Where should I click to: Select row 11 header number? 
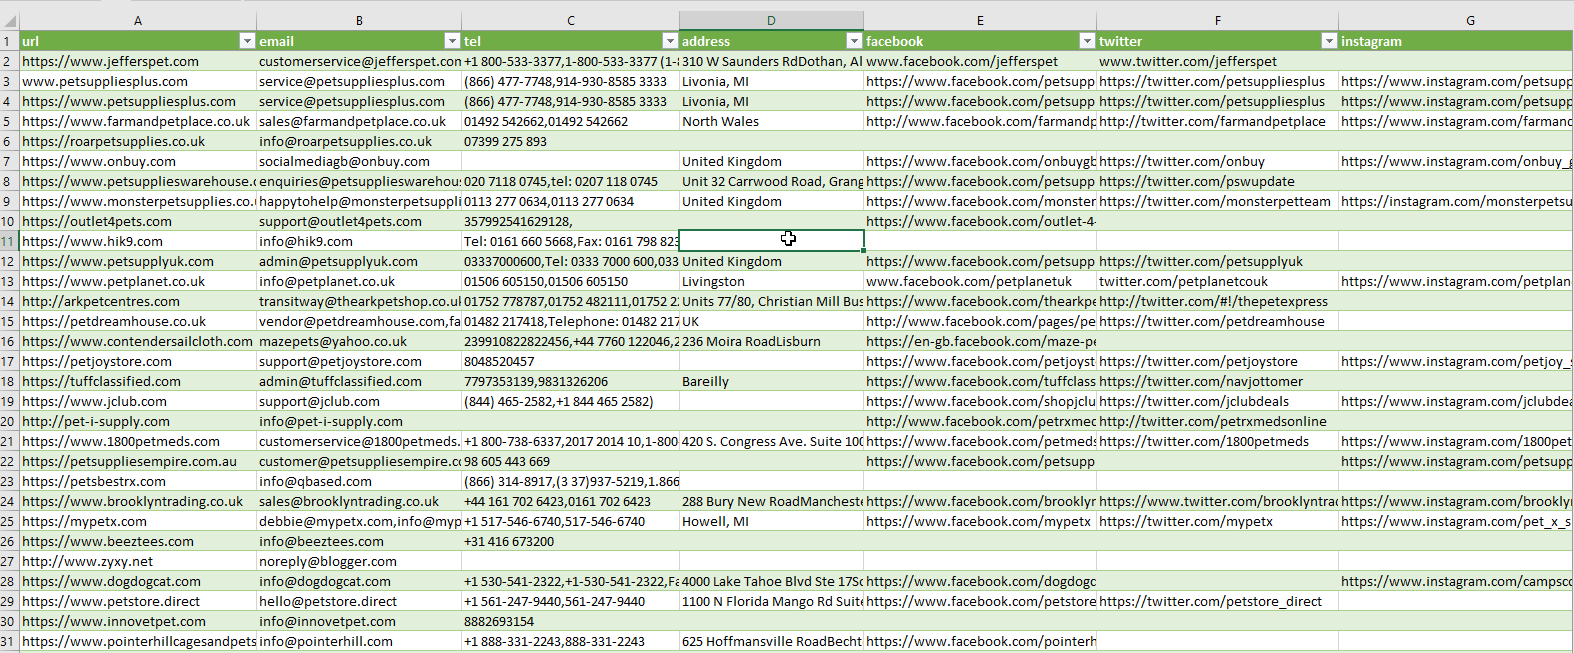pyautogui.click(x=9, y=241)
